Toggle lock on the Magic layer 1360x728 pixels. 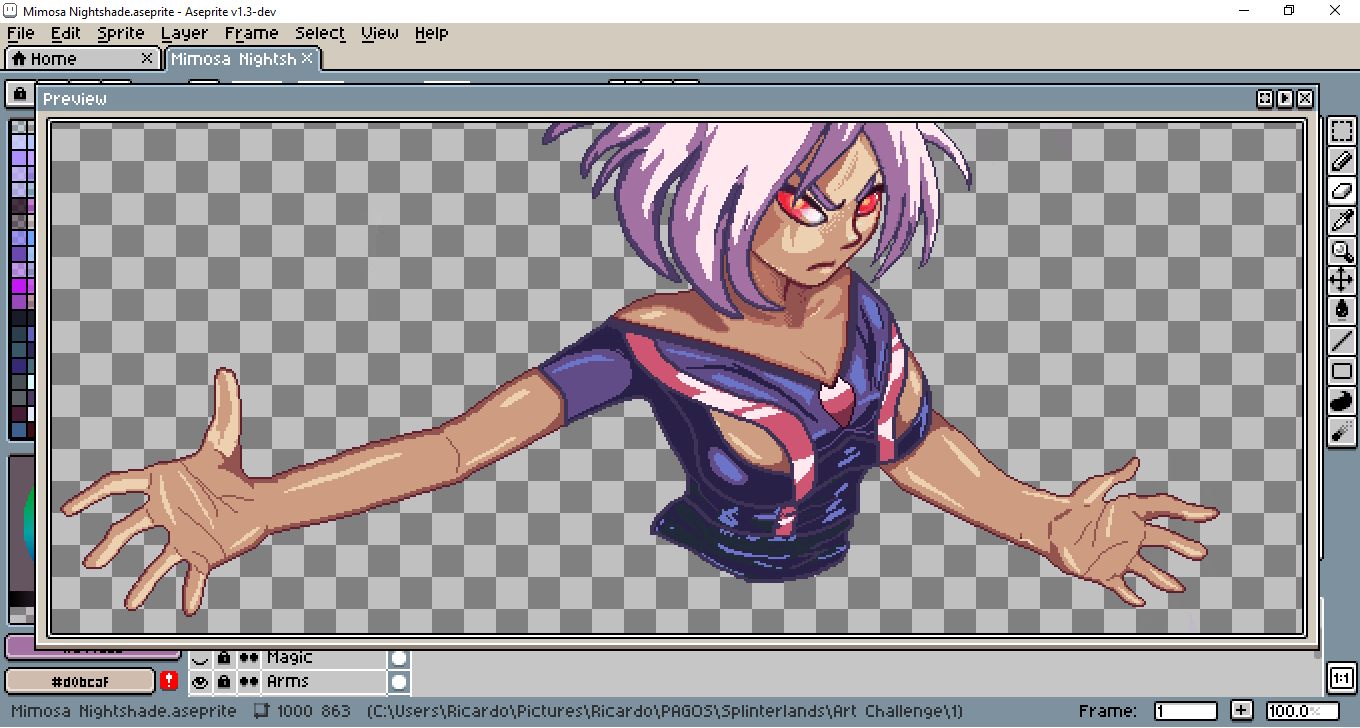tap(224, 658)
